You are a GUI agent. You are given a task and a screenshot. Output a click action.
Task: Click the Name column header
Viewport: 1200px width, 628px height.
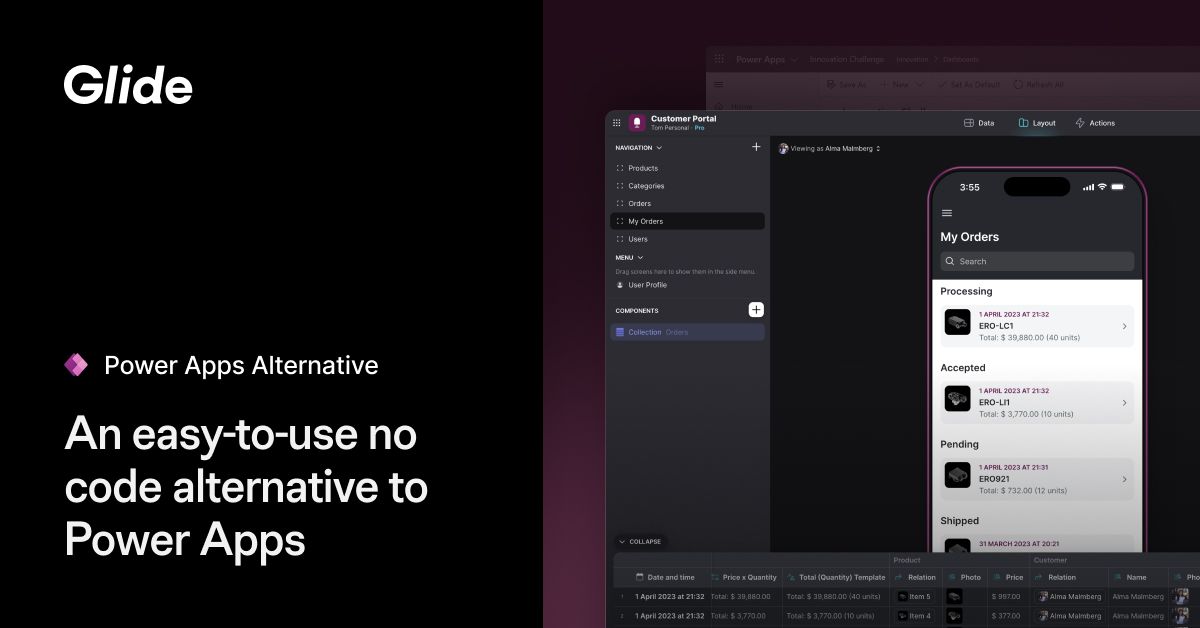(x=1137, y=577)
